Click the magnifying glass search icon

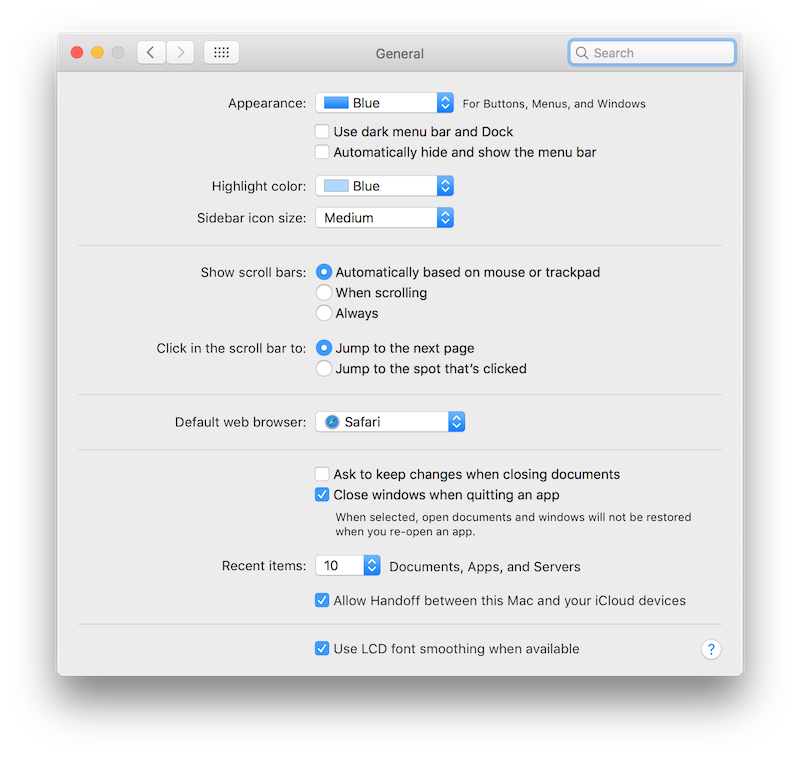point(582,53)
